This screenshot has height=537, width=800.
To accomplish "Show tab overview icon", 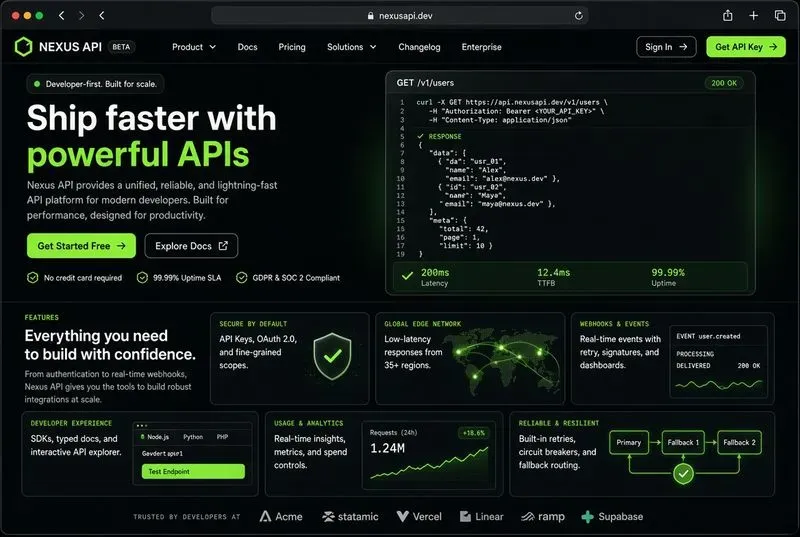I will pyautogui.click(x=780, y=16).
